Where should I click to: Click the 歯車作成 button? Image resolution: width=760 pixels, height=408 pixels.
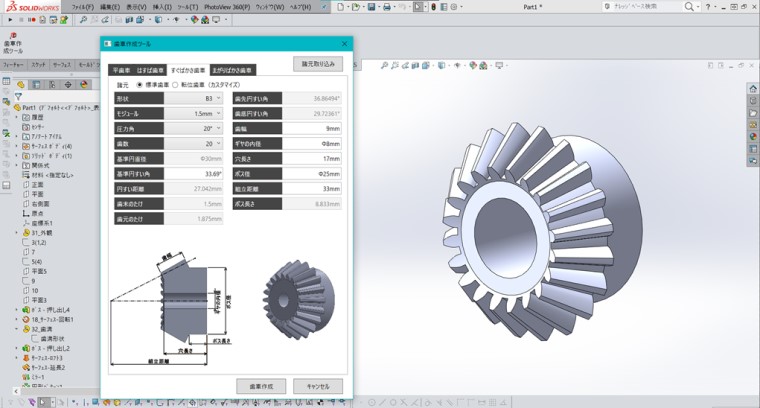pyautogui.click(x=261, y=386)
